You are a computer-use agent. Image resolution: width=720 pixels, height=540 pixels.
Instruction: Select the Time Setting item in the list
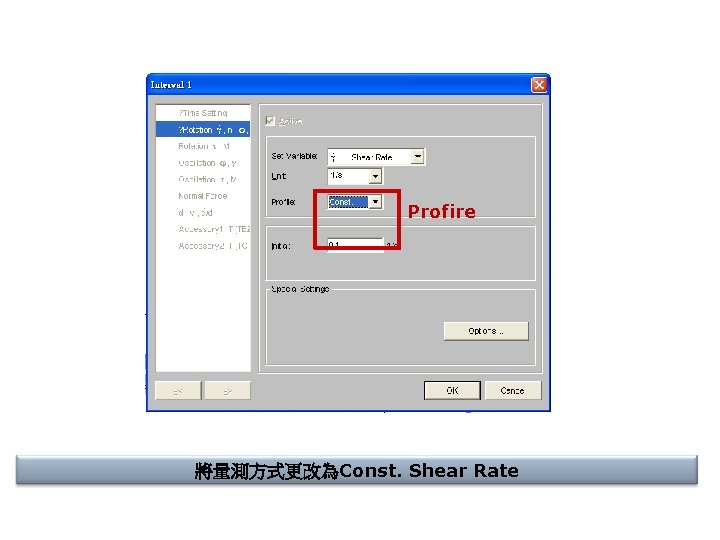click(x=203, y=113)
